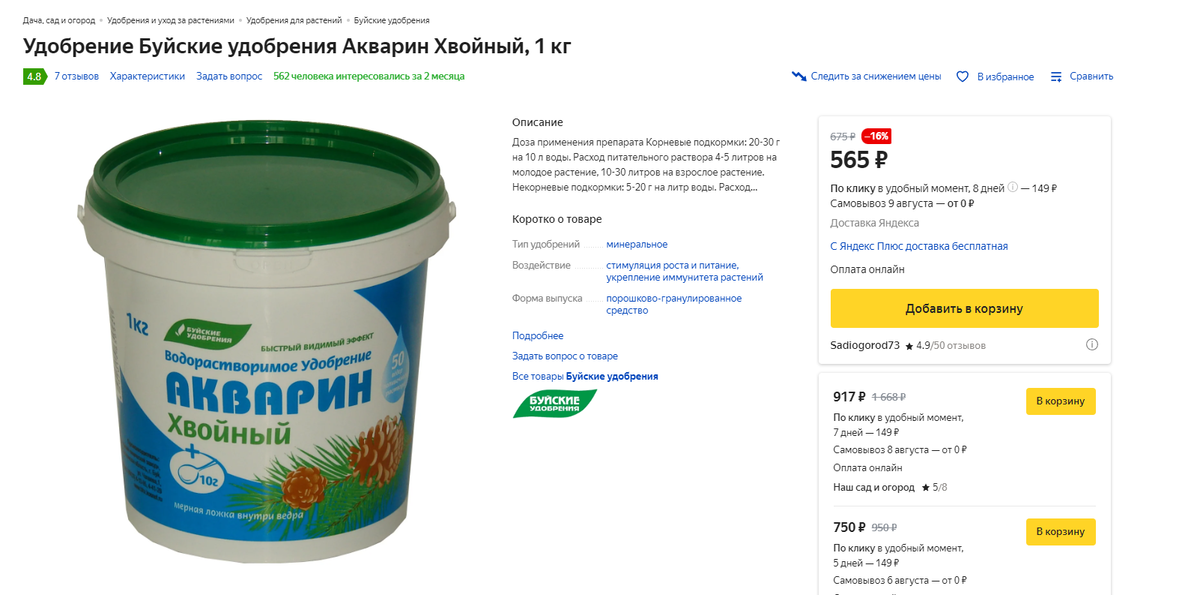Open the С Яндекс Плюс доставка бесплатная link

click(x=919, y=246)
